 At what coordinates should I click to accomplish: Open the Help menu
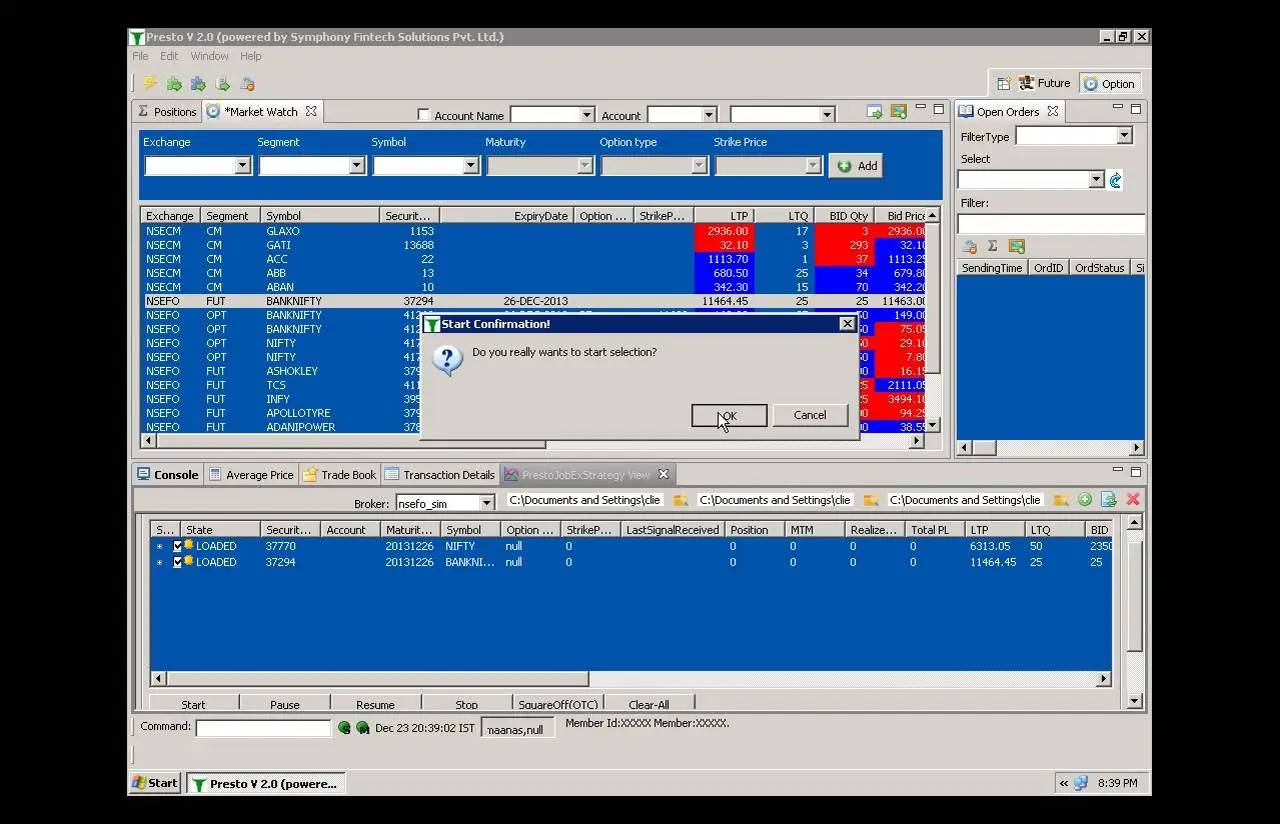pos(250,56)
